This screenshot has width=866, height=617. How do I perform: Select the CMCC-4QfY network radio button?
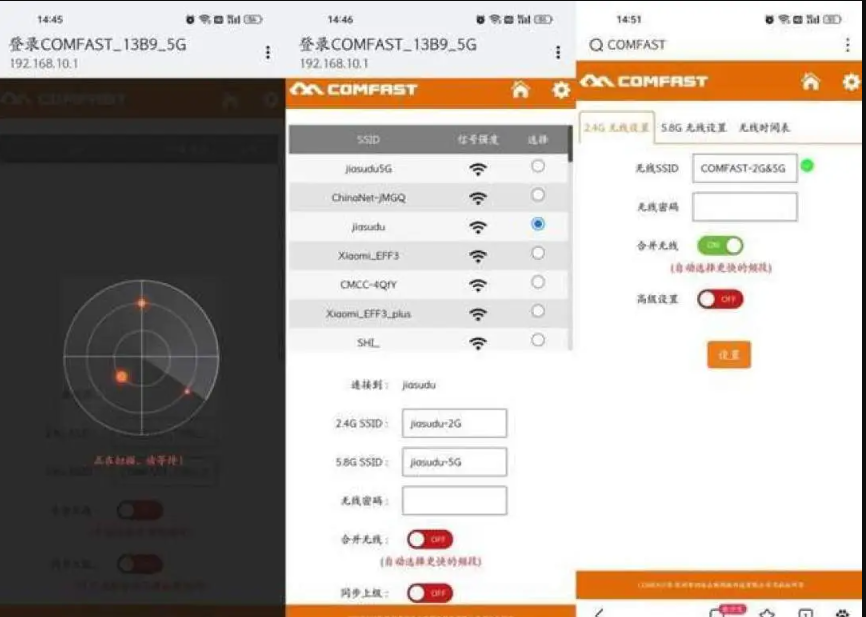click(x=537, y=282)
